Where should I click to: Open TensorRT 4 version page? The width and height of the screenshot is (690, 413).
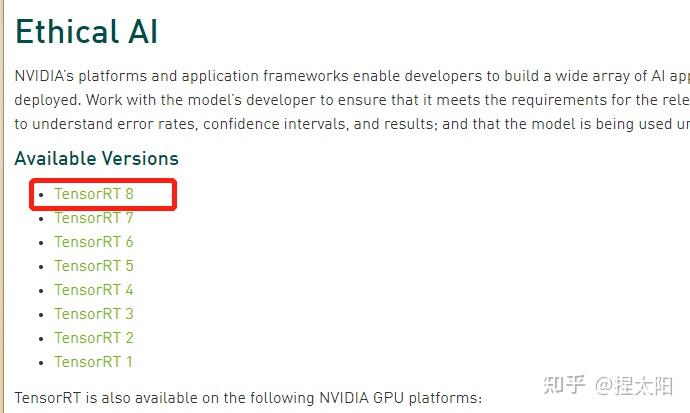pyautogui.click(x=94, y=290)
